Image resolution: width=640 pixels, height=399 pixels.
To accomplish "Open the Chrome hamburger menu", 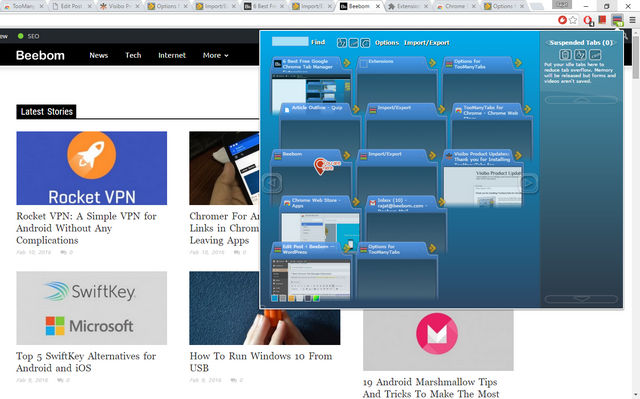I will click(x=632, y=20).
